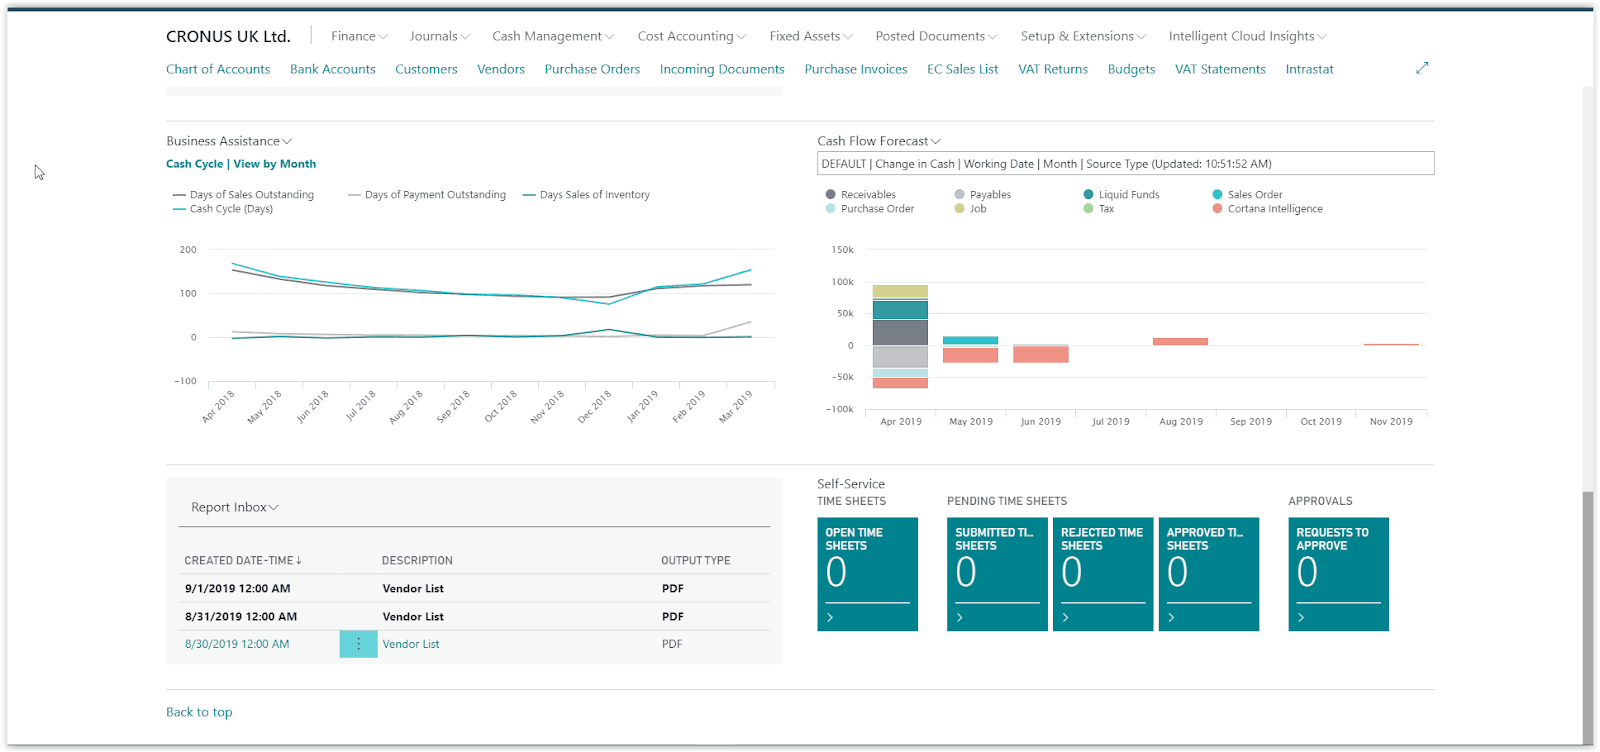
Task: Open the arrow on Approved Time Sheets tile
Action: tap(1172, 618)
